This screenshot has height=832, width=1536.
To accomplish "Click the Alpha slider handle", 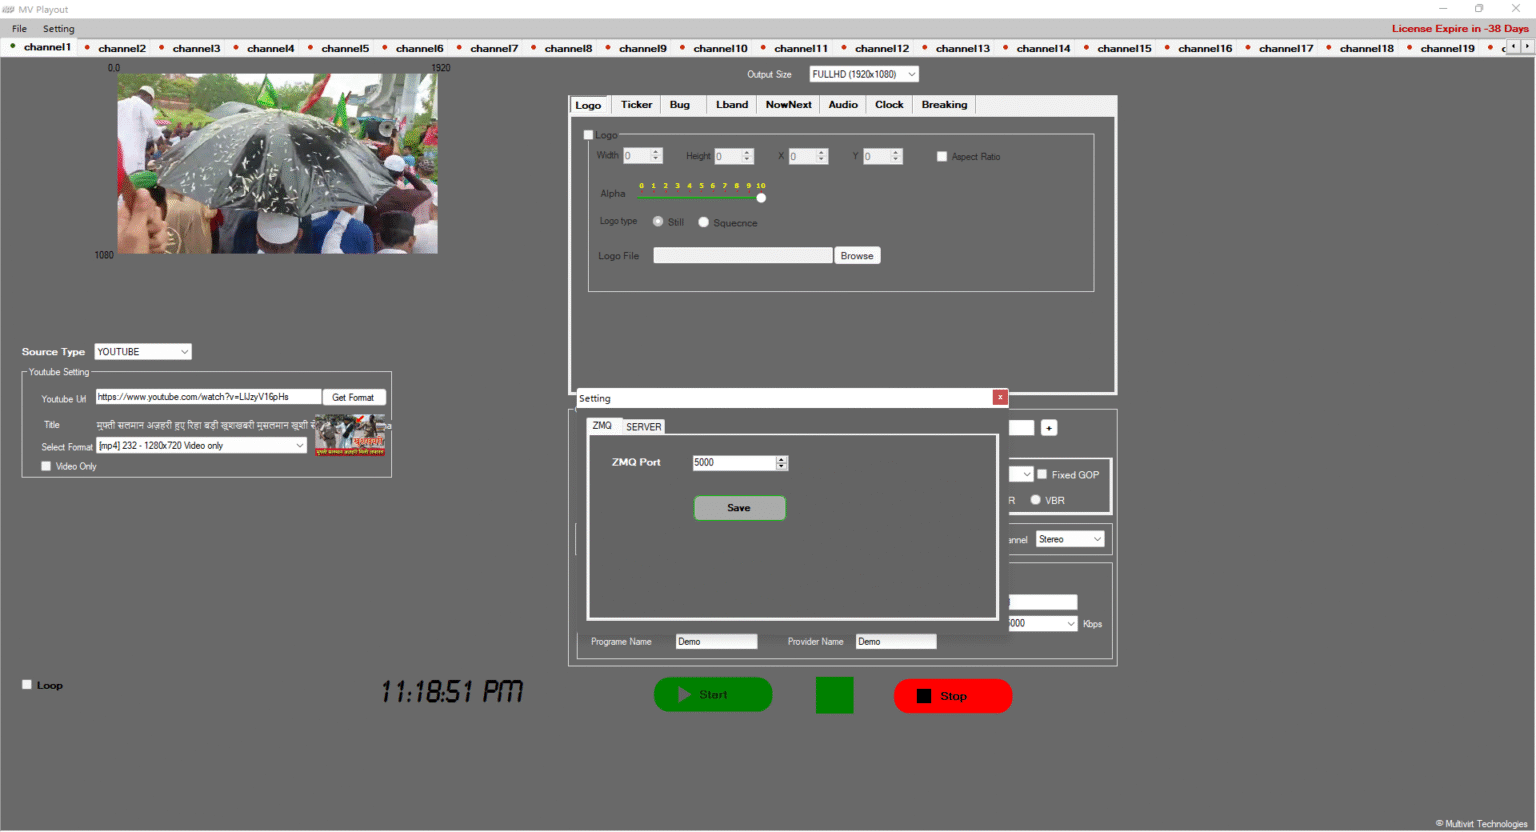I will point(761,198).
